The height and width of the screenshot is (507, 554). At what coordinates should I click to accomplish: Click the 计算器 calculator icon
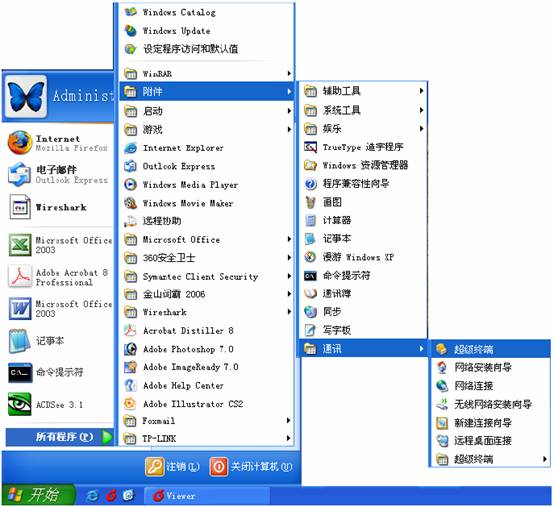(x=310, y=220)
